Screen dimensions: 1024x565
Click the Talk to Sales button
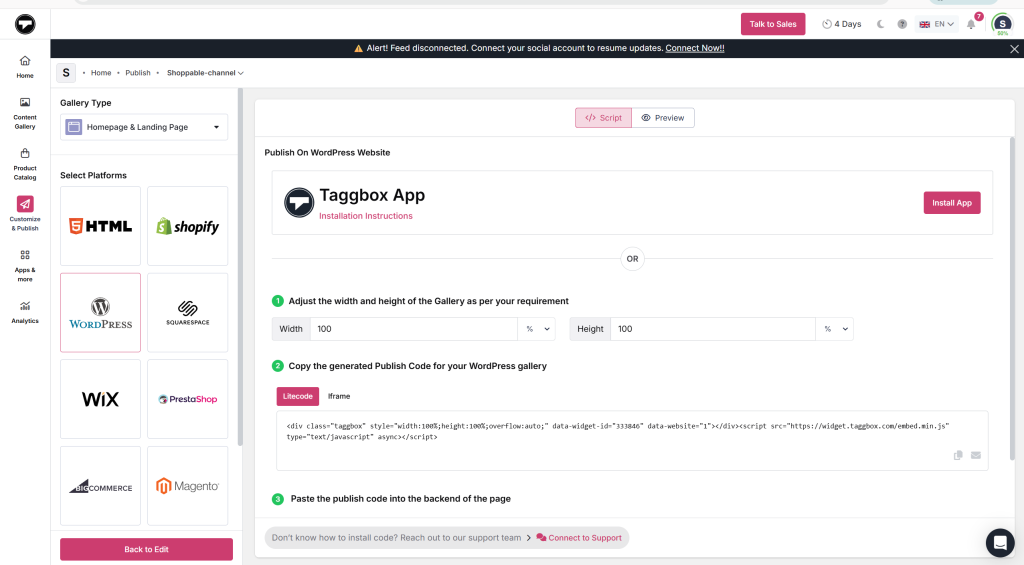coord(773,24)
